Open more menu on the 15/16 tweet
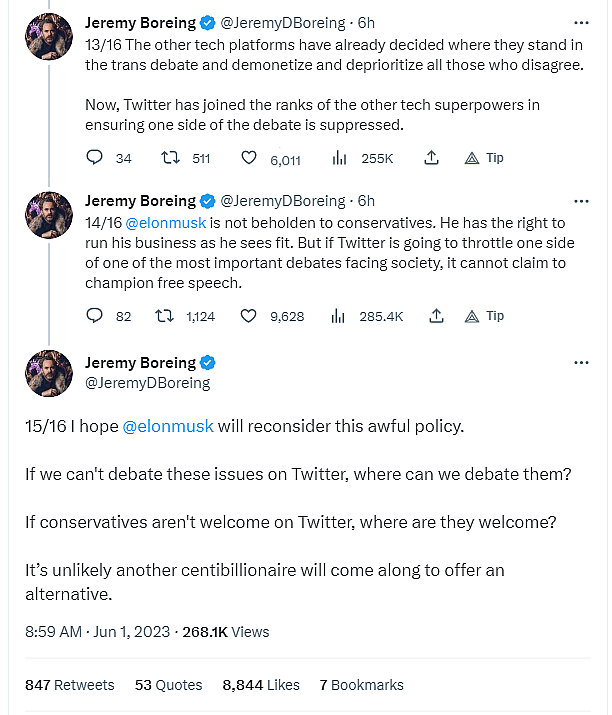The height and width of the screenshot is (715, 612). 581,362
